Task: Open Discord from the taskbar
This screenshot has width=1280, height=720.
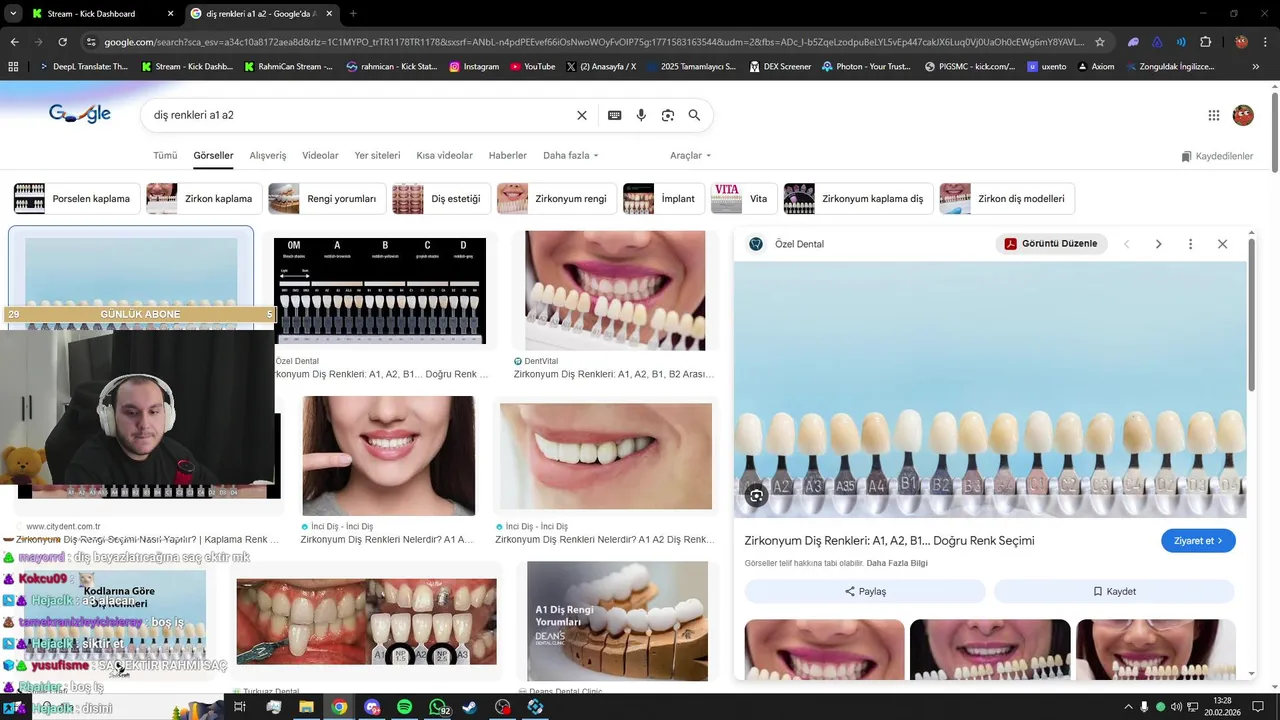Action: pos(372,707)
